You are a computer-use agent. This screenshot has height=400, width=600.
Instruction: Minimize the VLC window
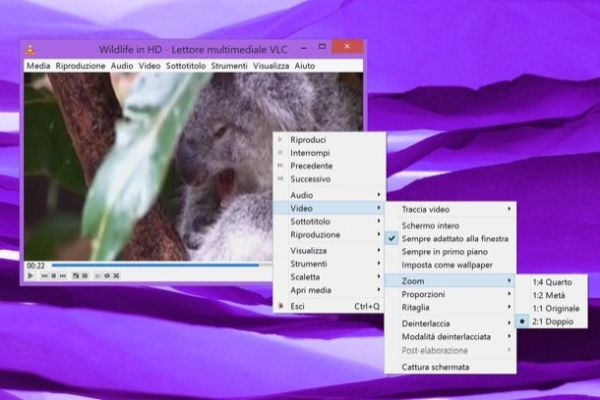[304, 48]
